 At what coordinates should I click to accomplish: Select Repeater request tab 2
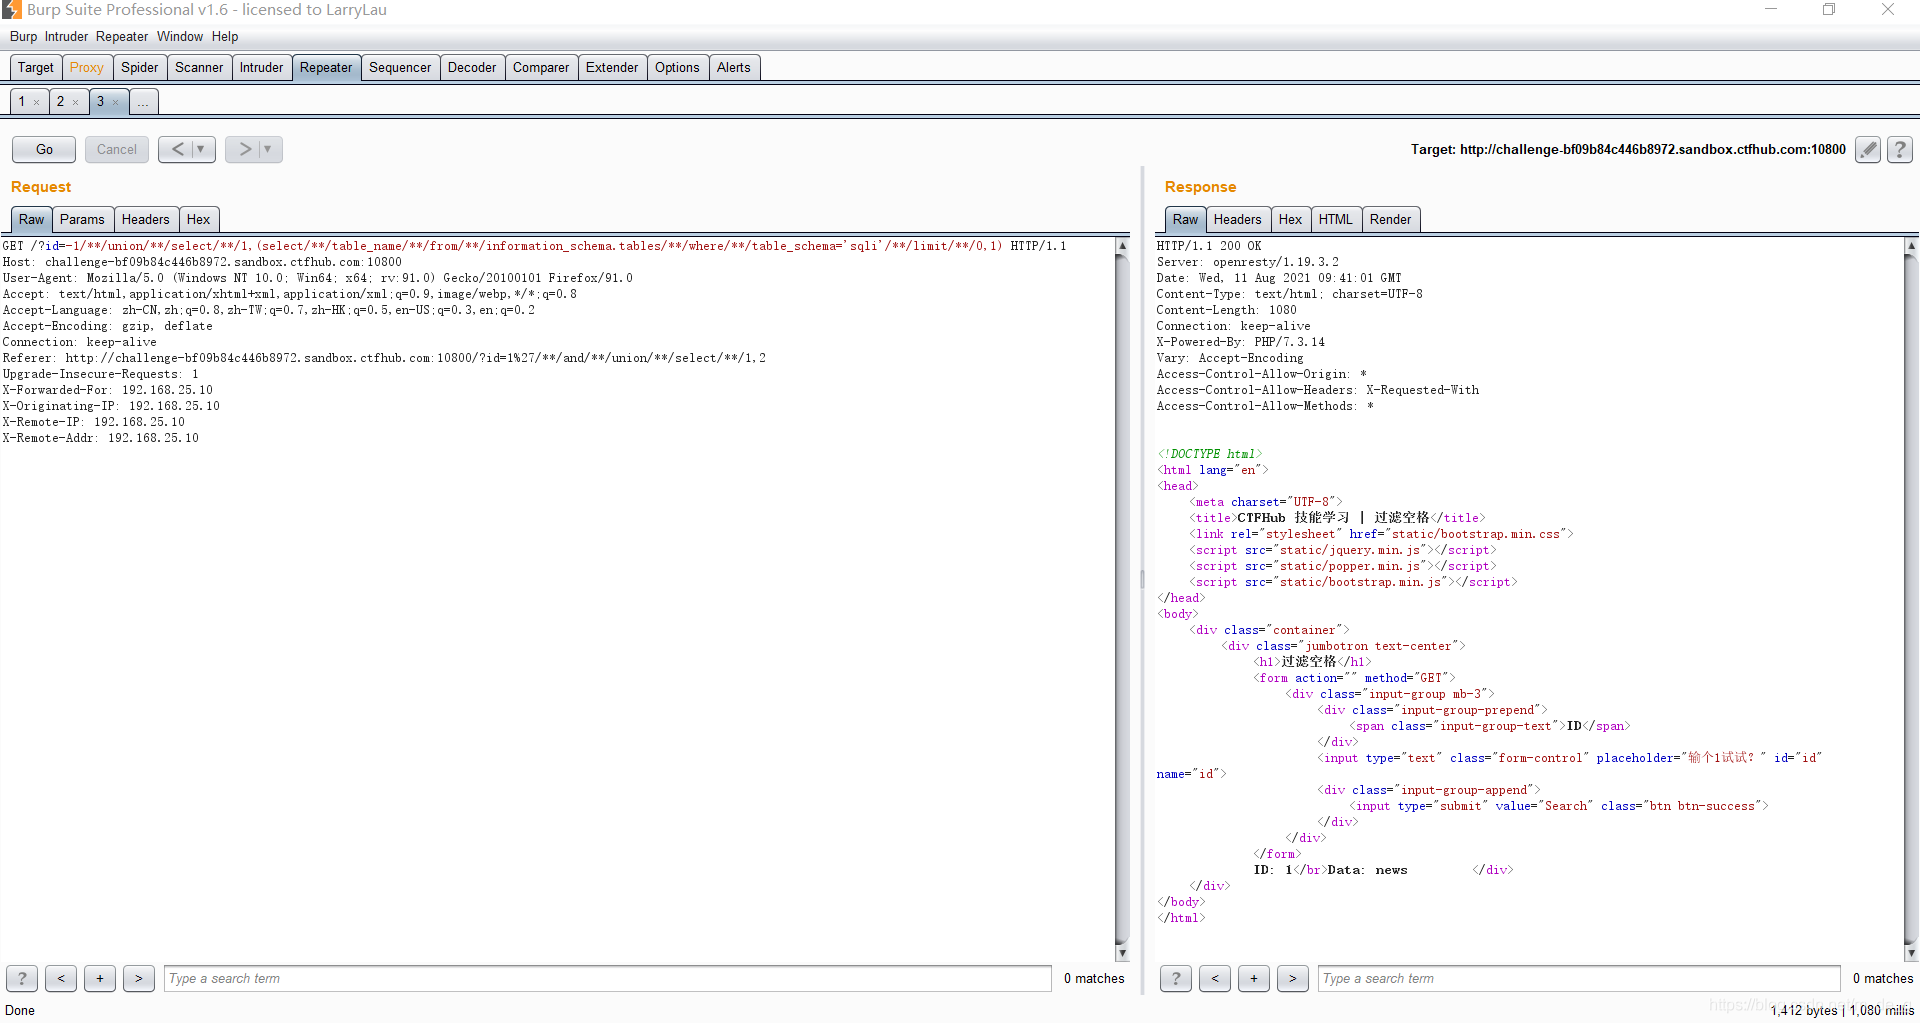[60, 102]
